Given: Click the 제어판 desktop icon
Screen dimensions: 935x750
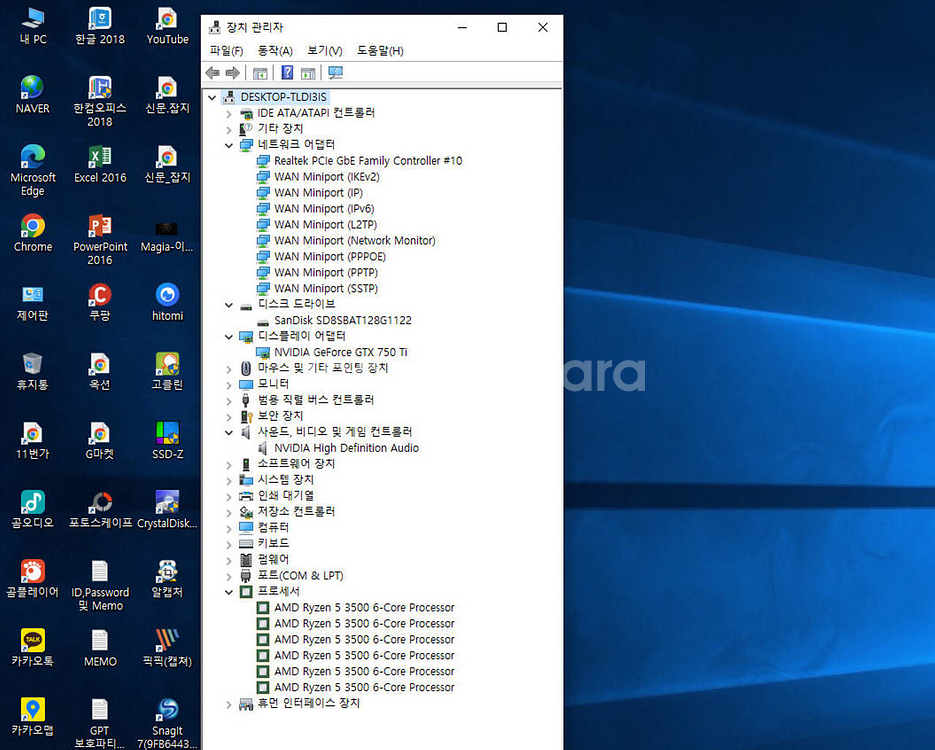Looking at the screenshot, I should [32, 303].
